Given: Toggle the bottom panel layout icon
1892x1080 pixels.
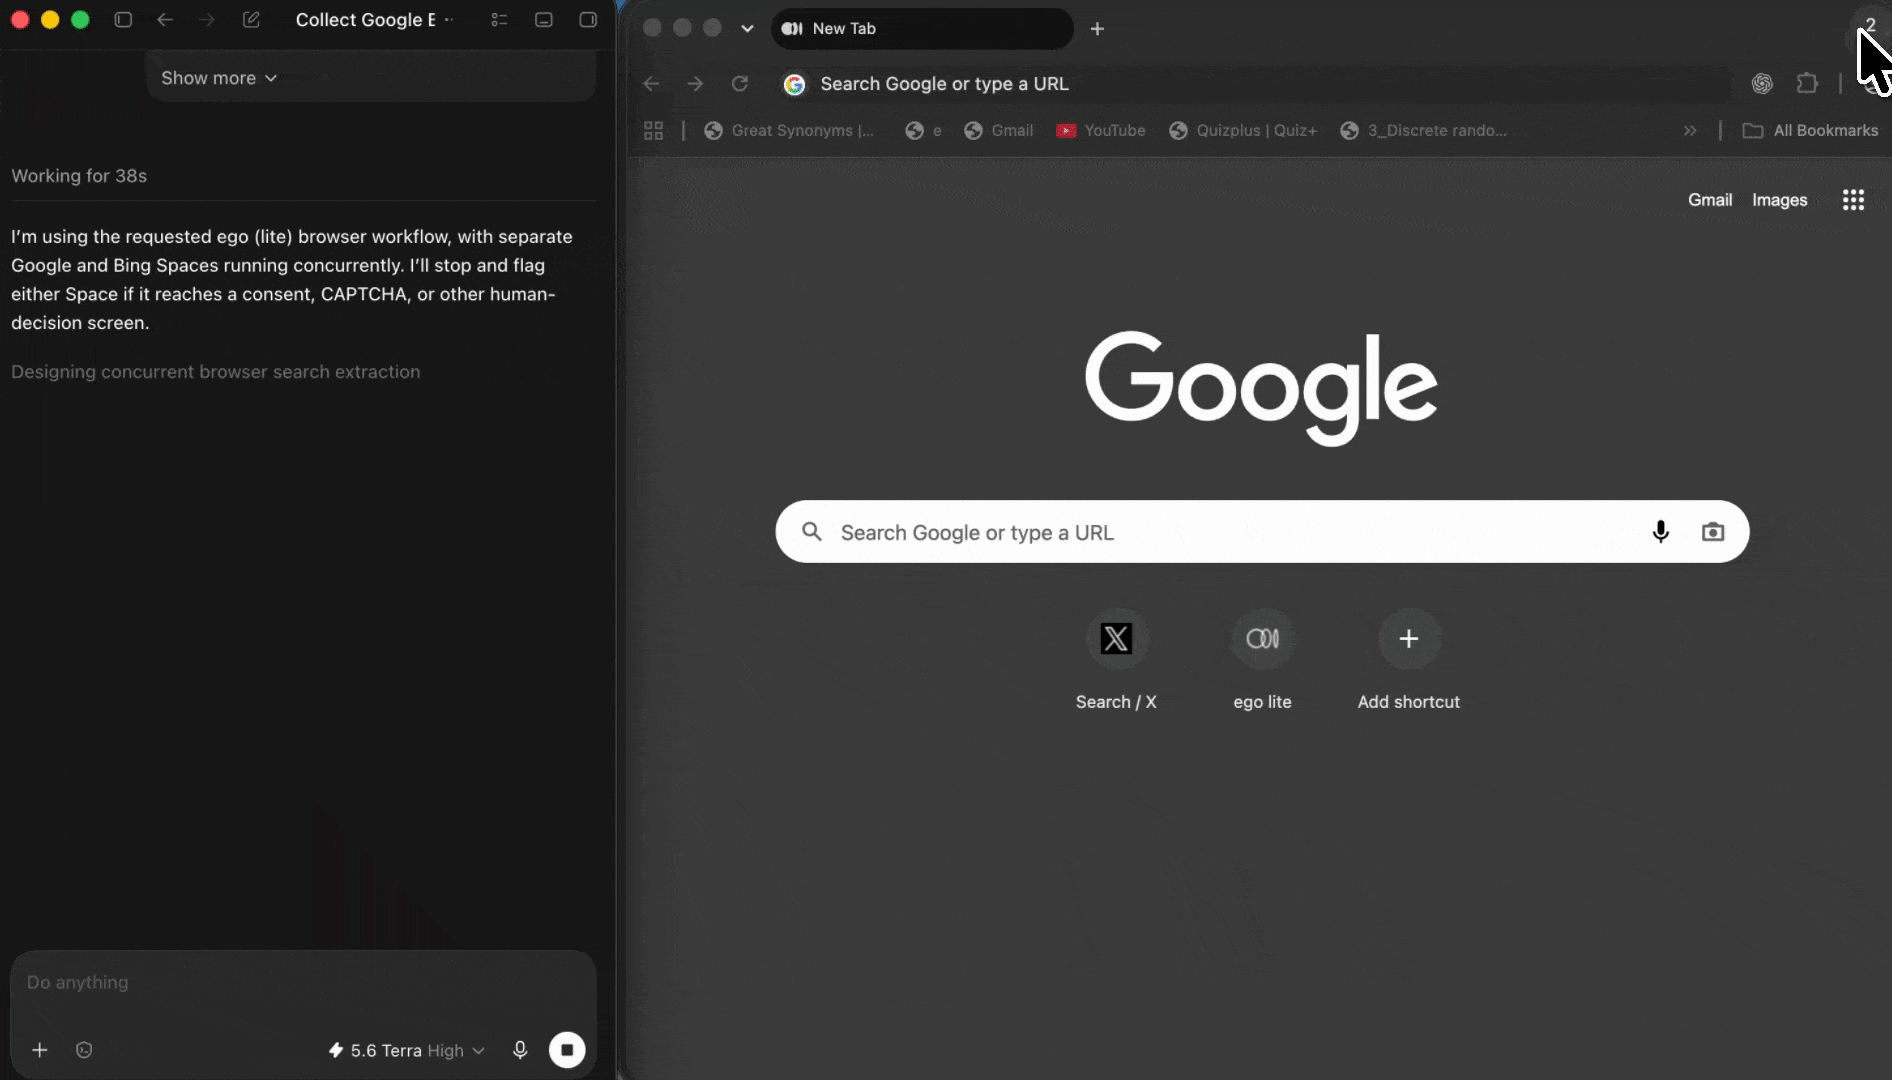Looking at the screenshot, I should pyautogui.click(x=544, y=20).
